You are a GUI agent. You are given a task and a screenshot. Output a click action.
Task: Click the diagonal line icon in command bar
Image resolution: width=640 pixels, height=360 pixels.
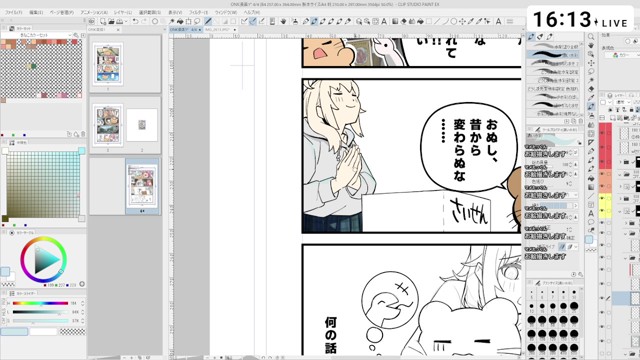437,21
